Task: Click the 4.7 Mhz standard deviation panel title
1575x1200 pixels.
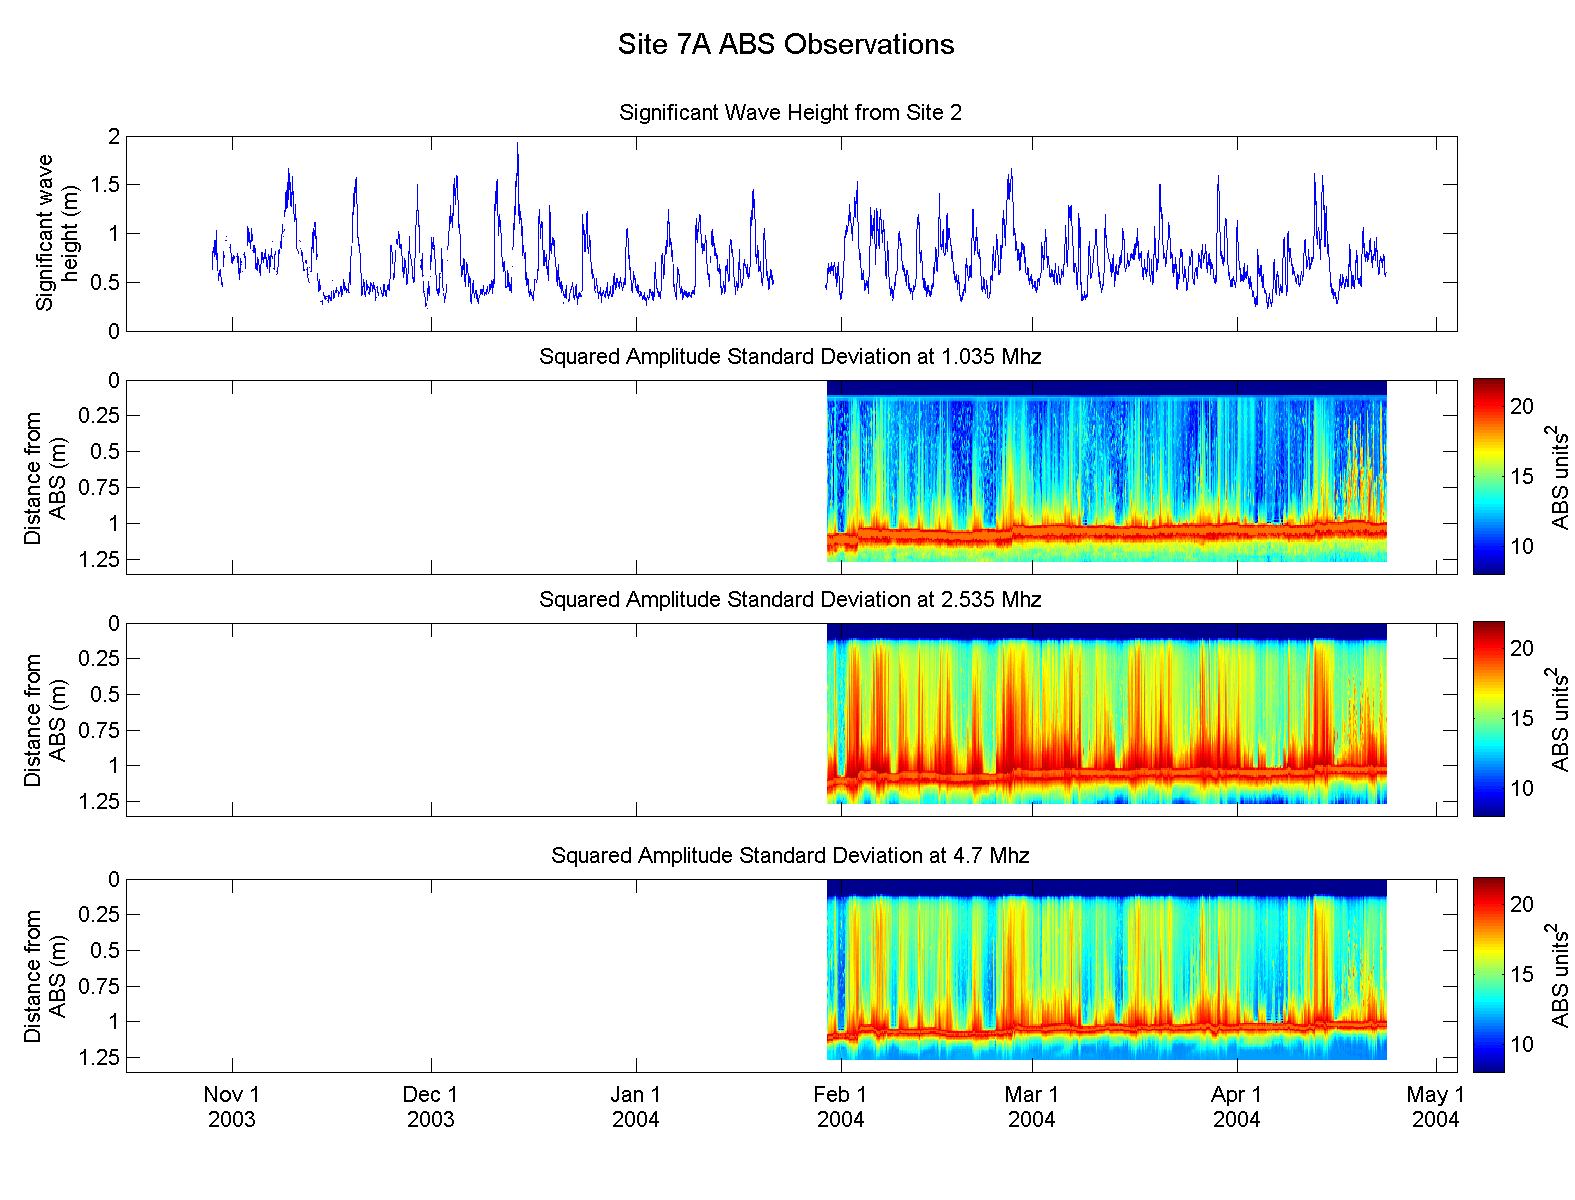Action: tap(790, 856)
